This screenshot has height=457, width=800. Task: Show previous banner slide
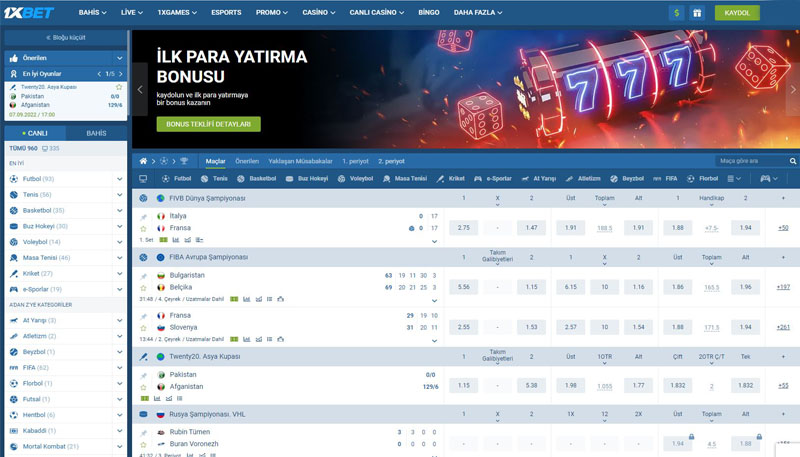(x=140, y=89)
